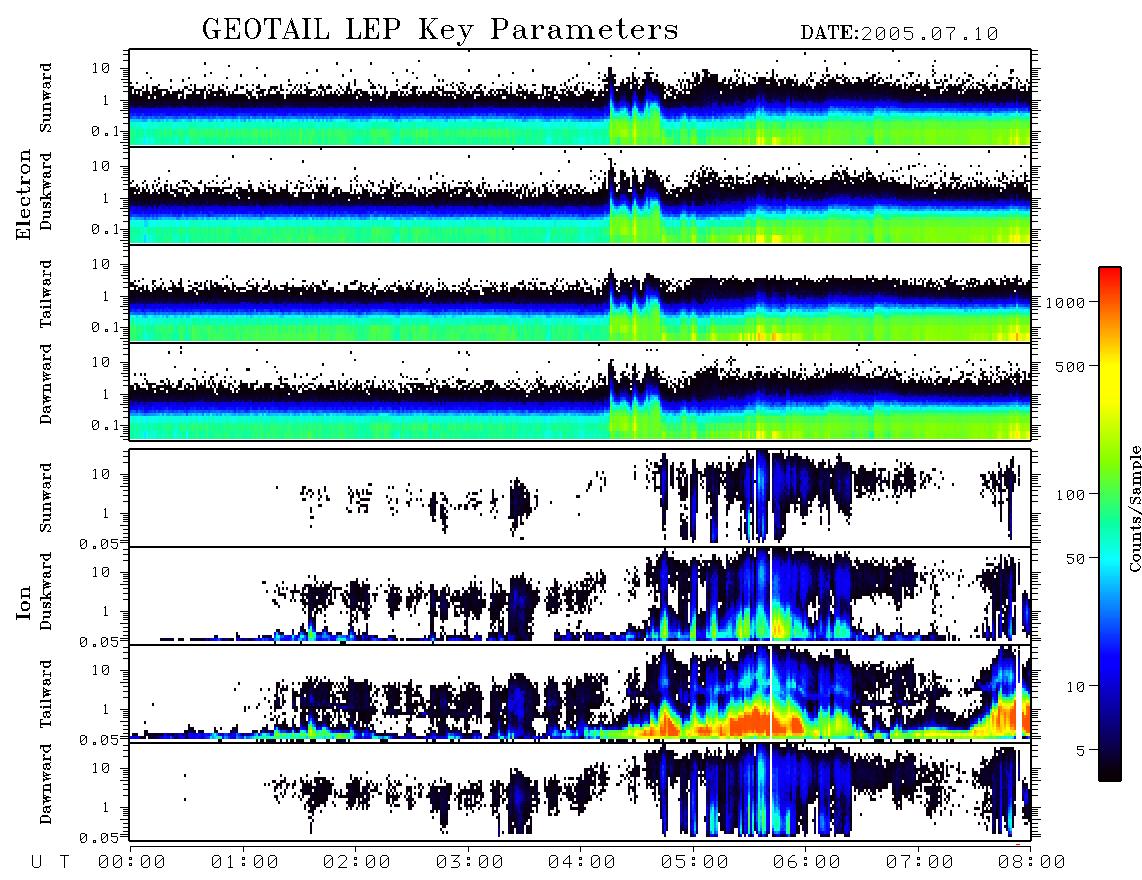Click the "Electron" group axis label
This screenshot has width=1142, height=880.
[24, 194]
